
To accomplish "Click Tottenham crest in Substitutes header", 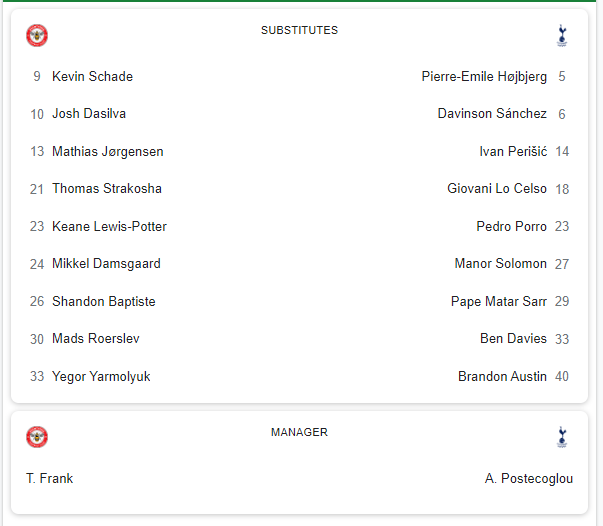I will (x=562, y=35).
